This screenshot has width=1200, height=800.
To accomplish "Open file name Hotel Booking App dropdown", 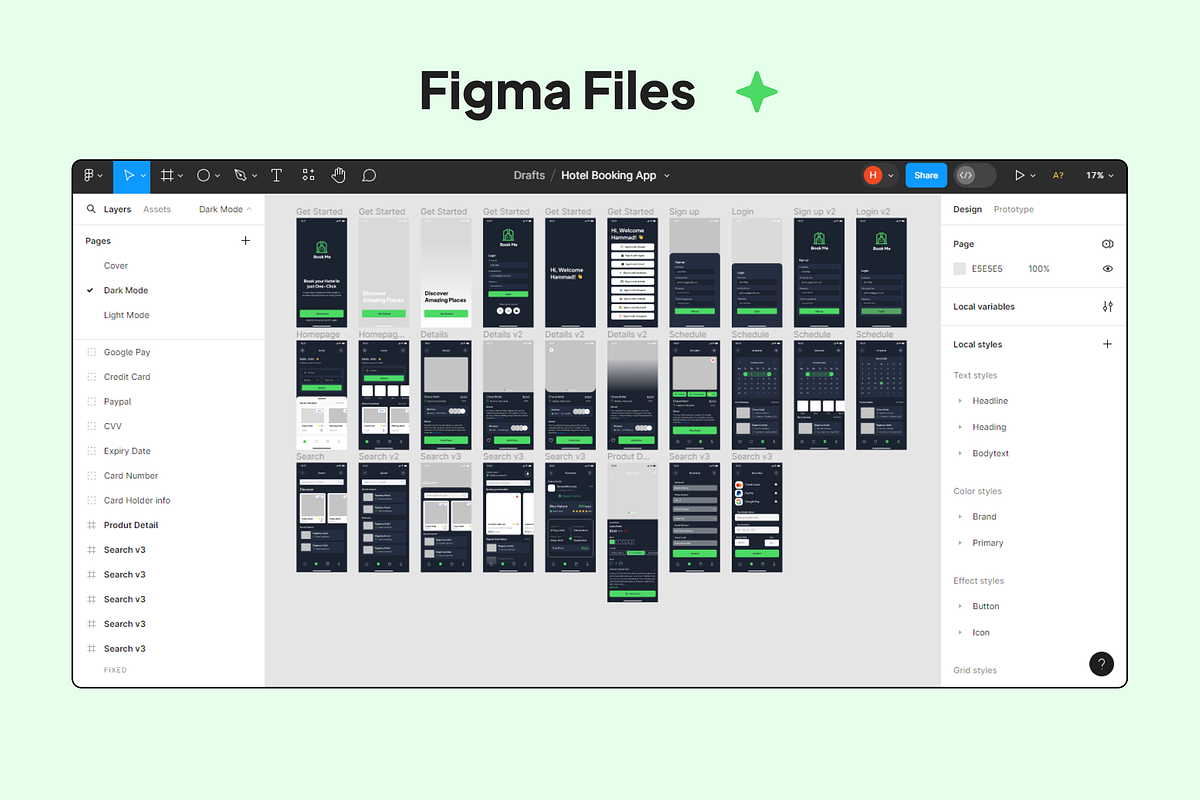I will pyautogui.click(x=667, y=176).
